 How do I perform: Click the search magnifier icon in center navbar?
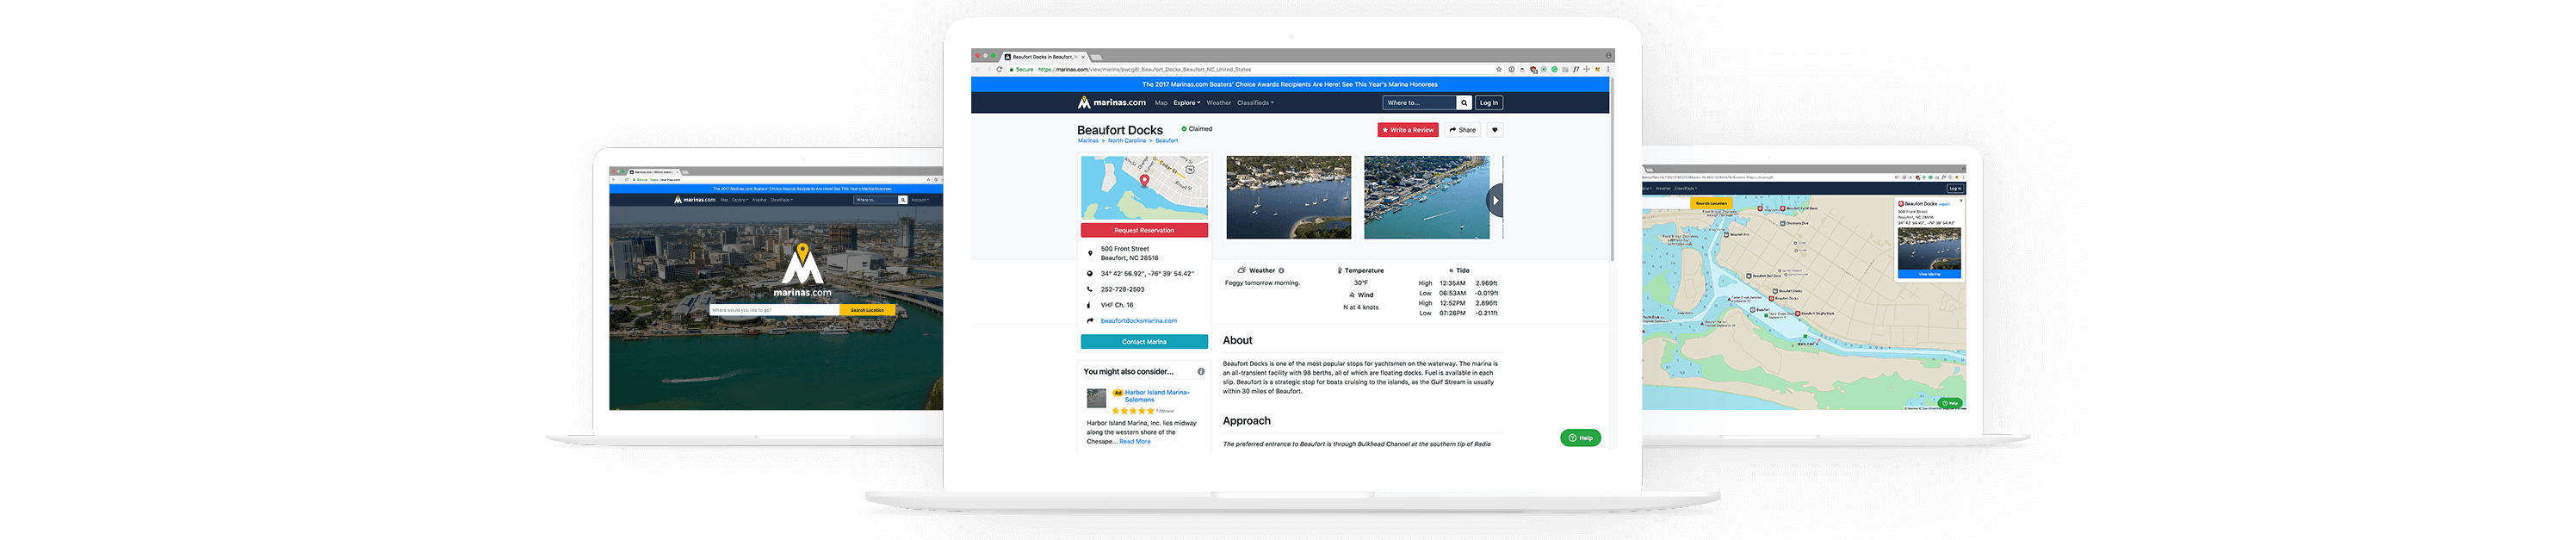[1464, 102]
